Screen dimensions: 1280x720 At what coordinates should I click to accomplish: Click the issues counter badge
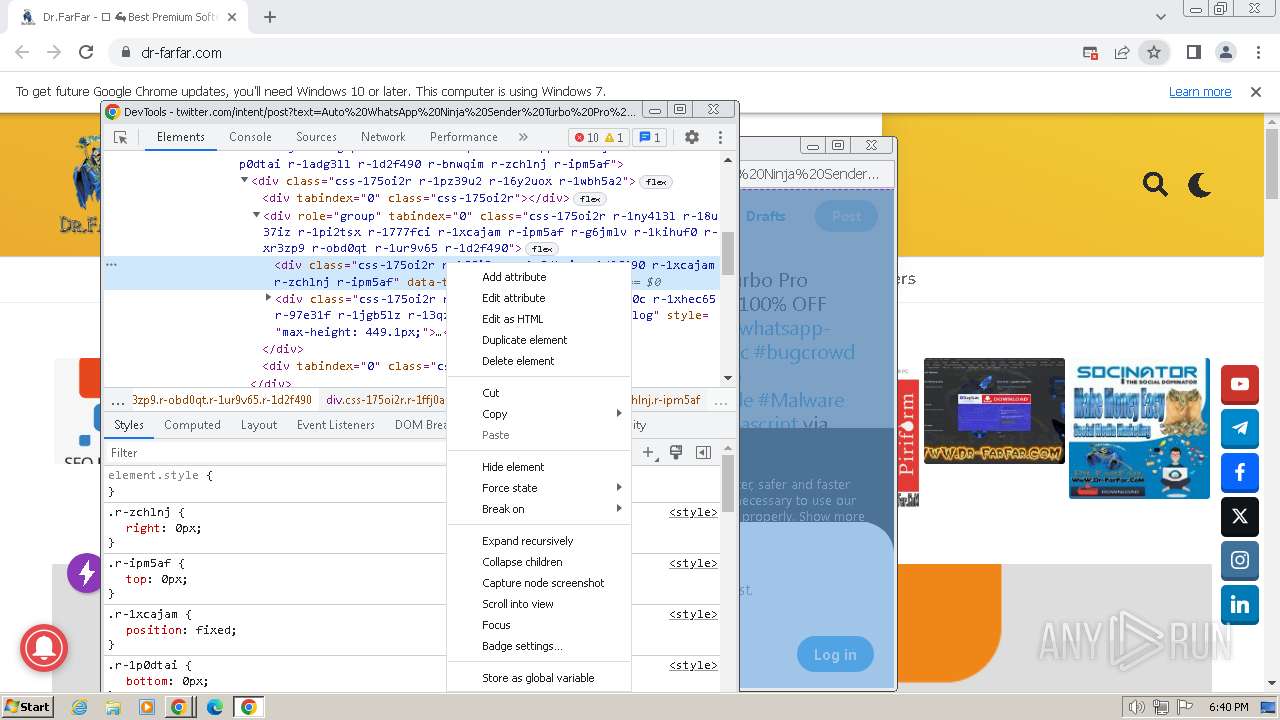pos(650,137)
